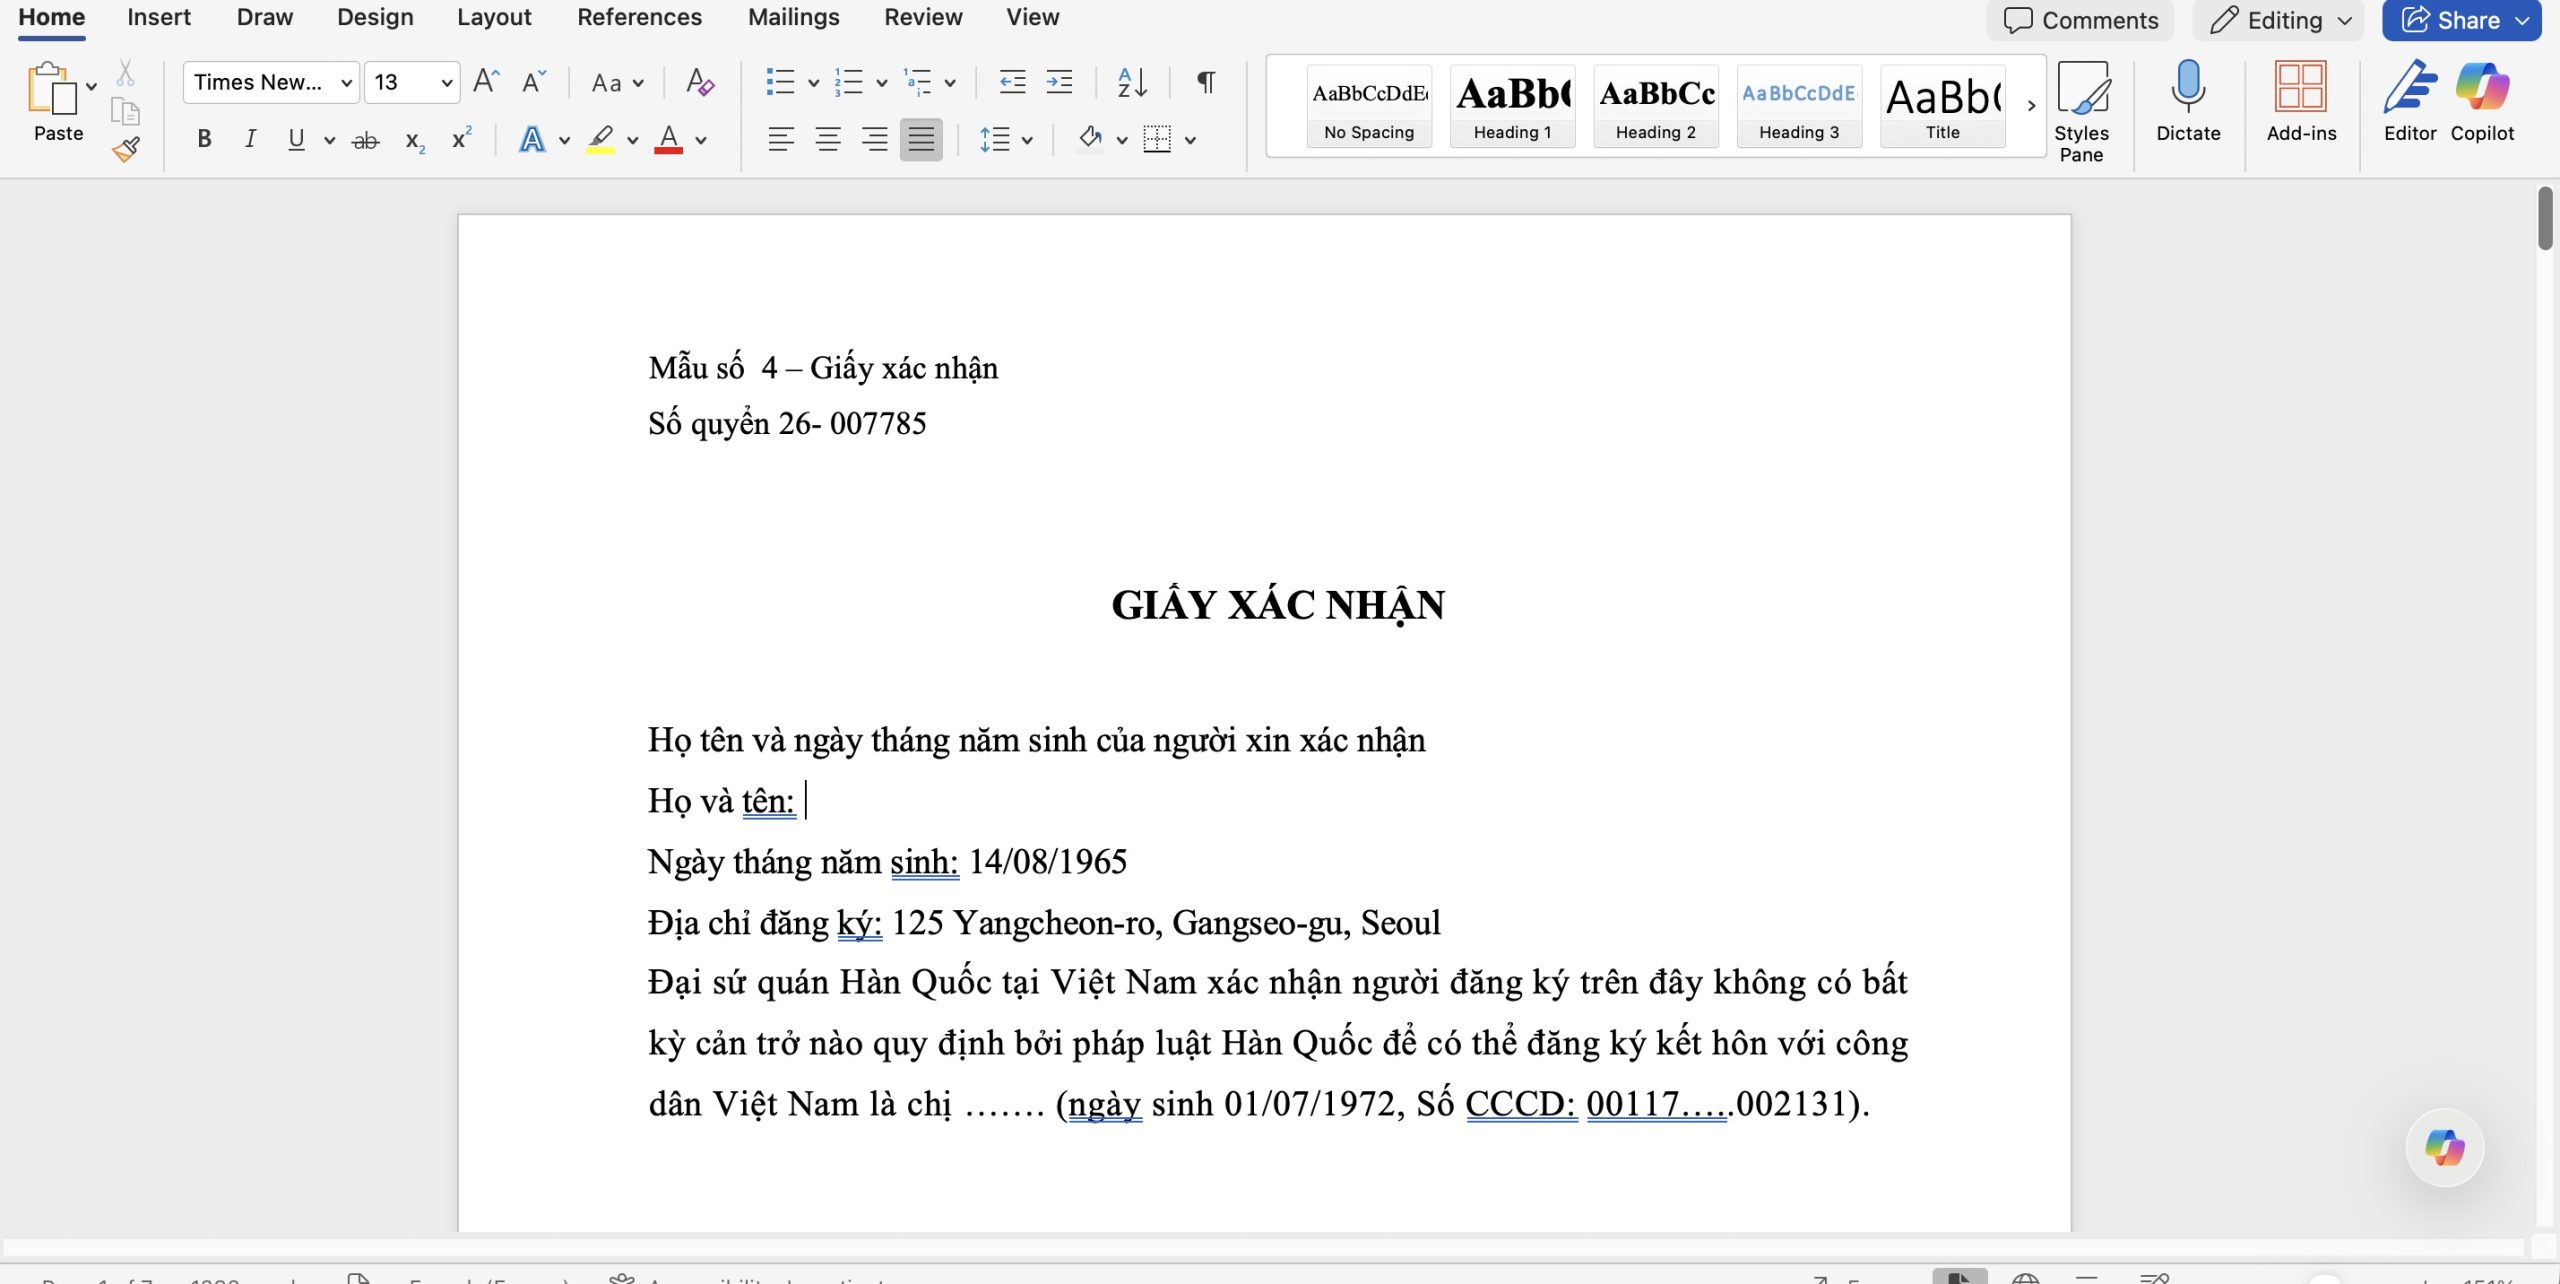Toggle justified text alignment
2560x1284 pixels.
point(920,140)
